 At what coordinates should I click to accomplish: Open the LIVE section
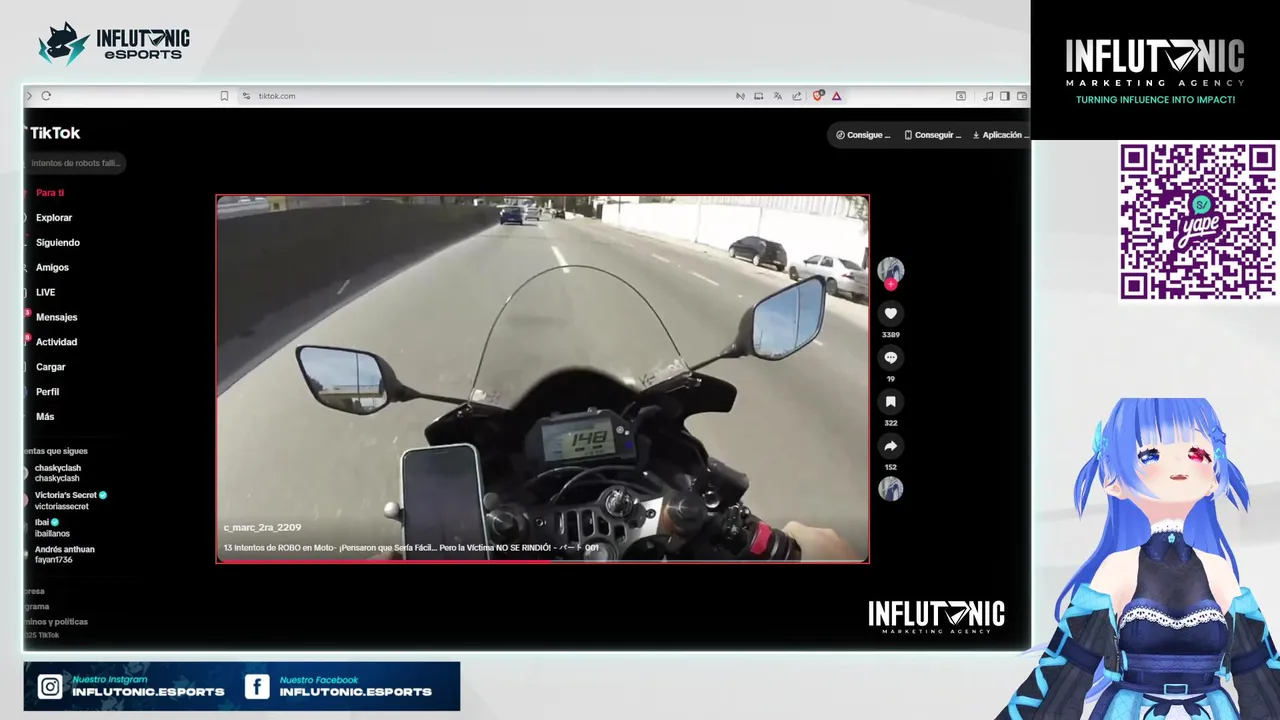pos(46,293)
